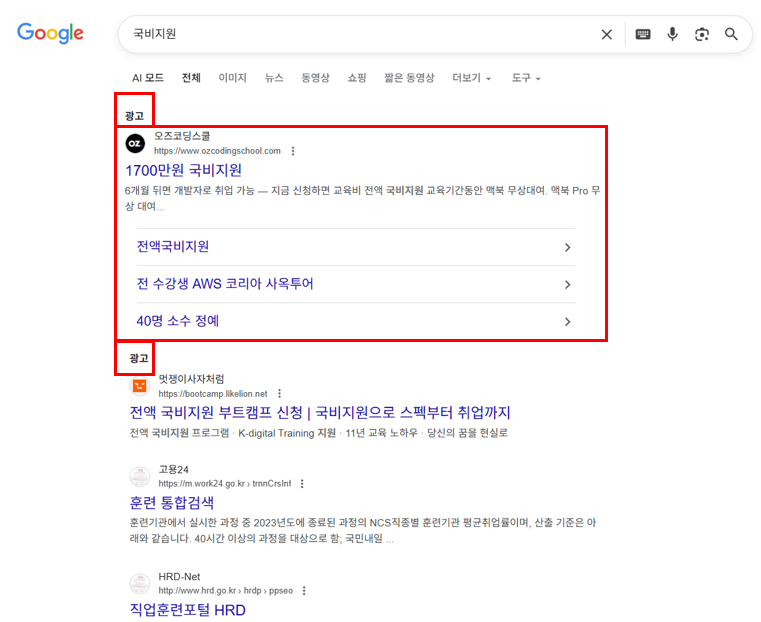This screenshot has width=761, height=622.
Task: Switch to the 이미지 tab
Action: [232, 78]
